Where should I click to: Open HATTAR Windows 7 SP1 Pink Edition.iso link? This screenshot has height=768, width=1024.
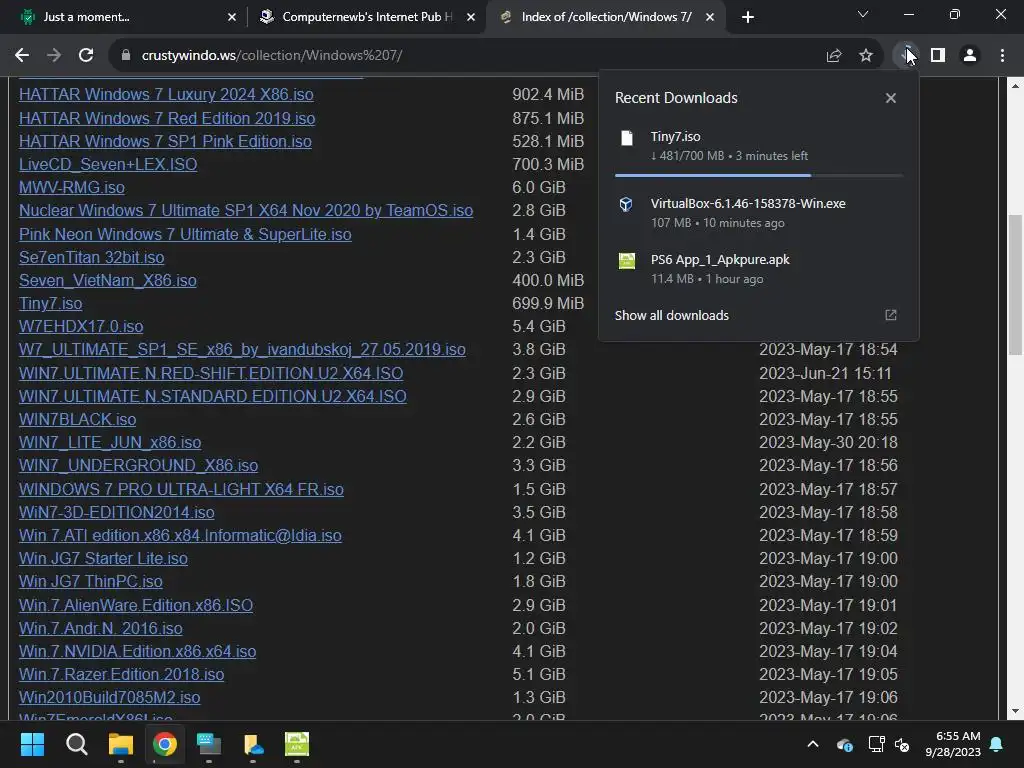pyautogui.click(x=165, y=141)
